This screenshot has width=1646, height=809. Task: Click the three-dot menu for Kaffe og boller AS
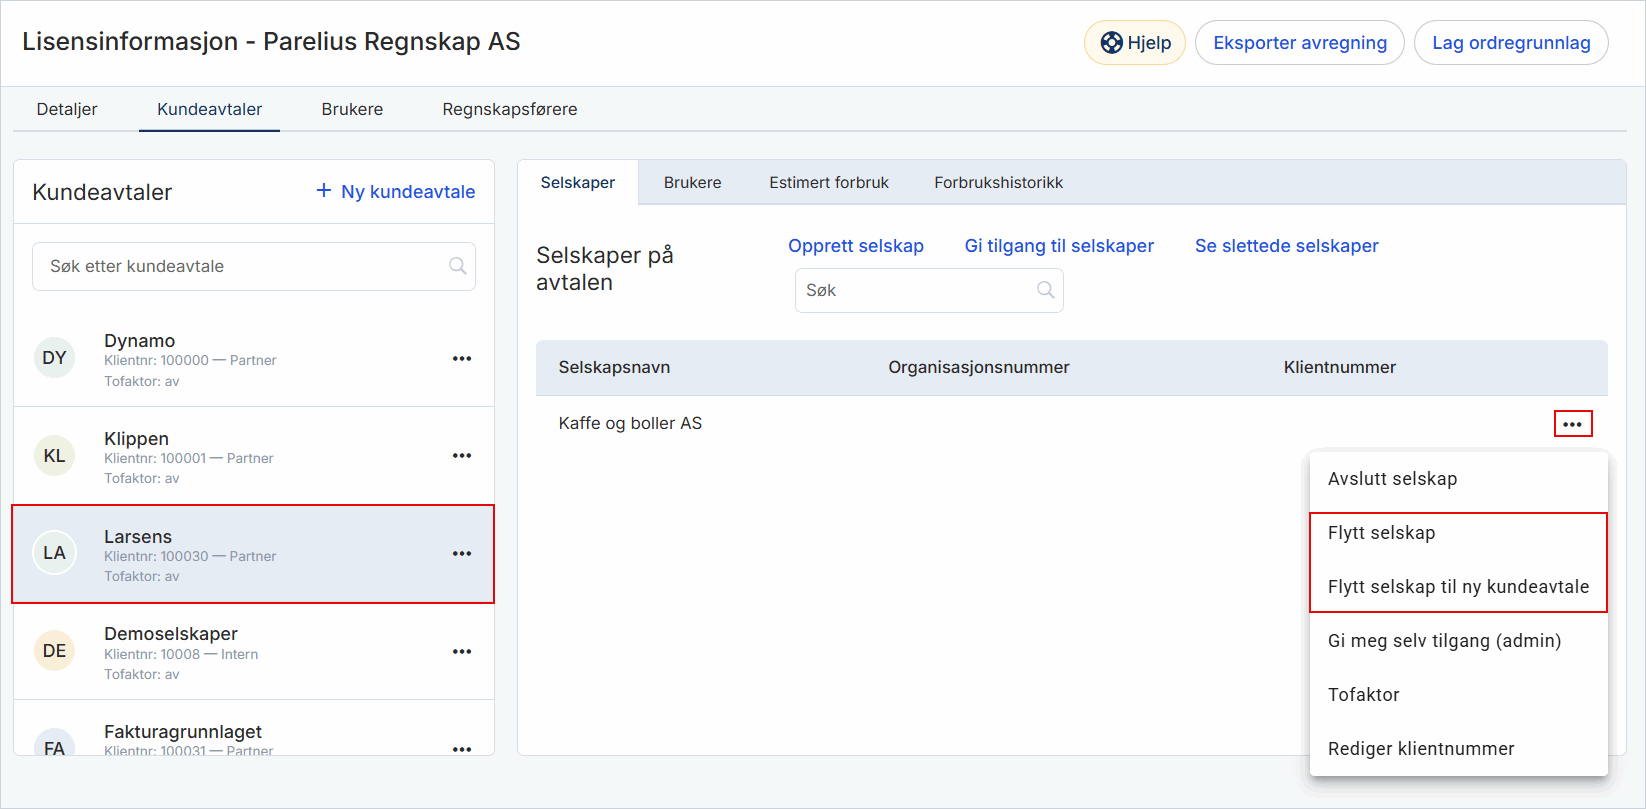[1572, 425]
